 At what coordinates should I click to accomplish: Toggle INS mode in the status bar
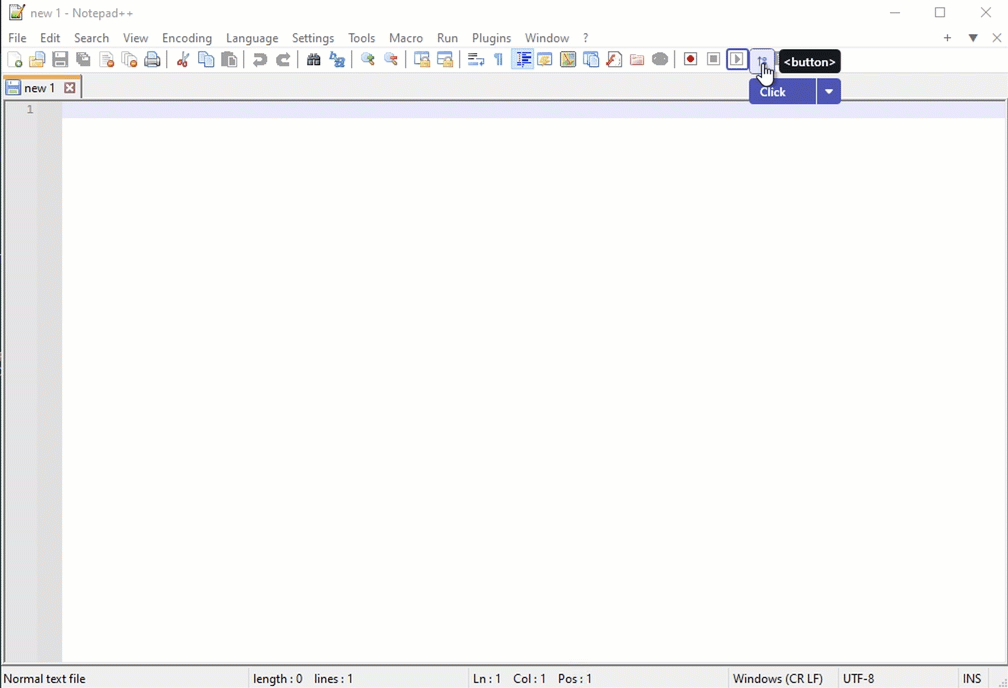[972, 678]
